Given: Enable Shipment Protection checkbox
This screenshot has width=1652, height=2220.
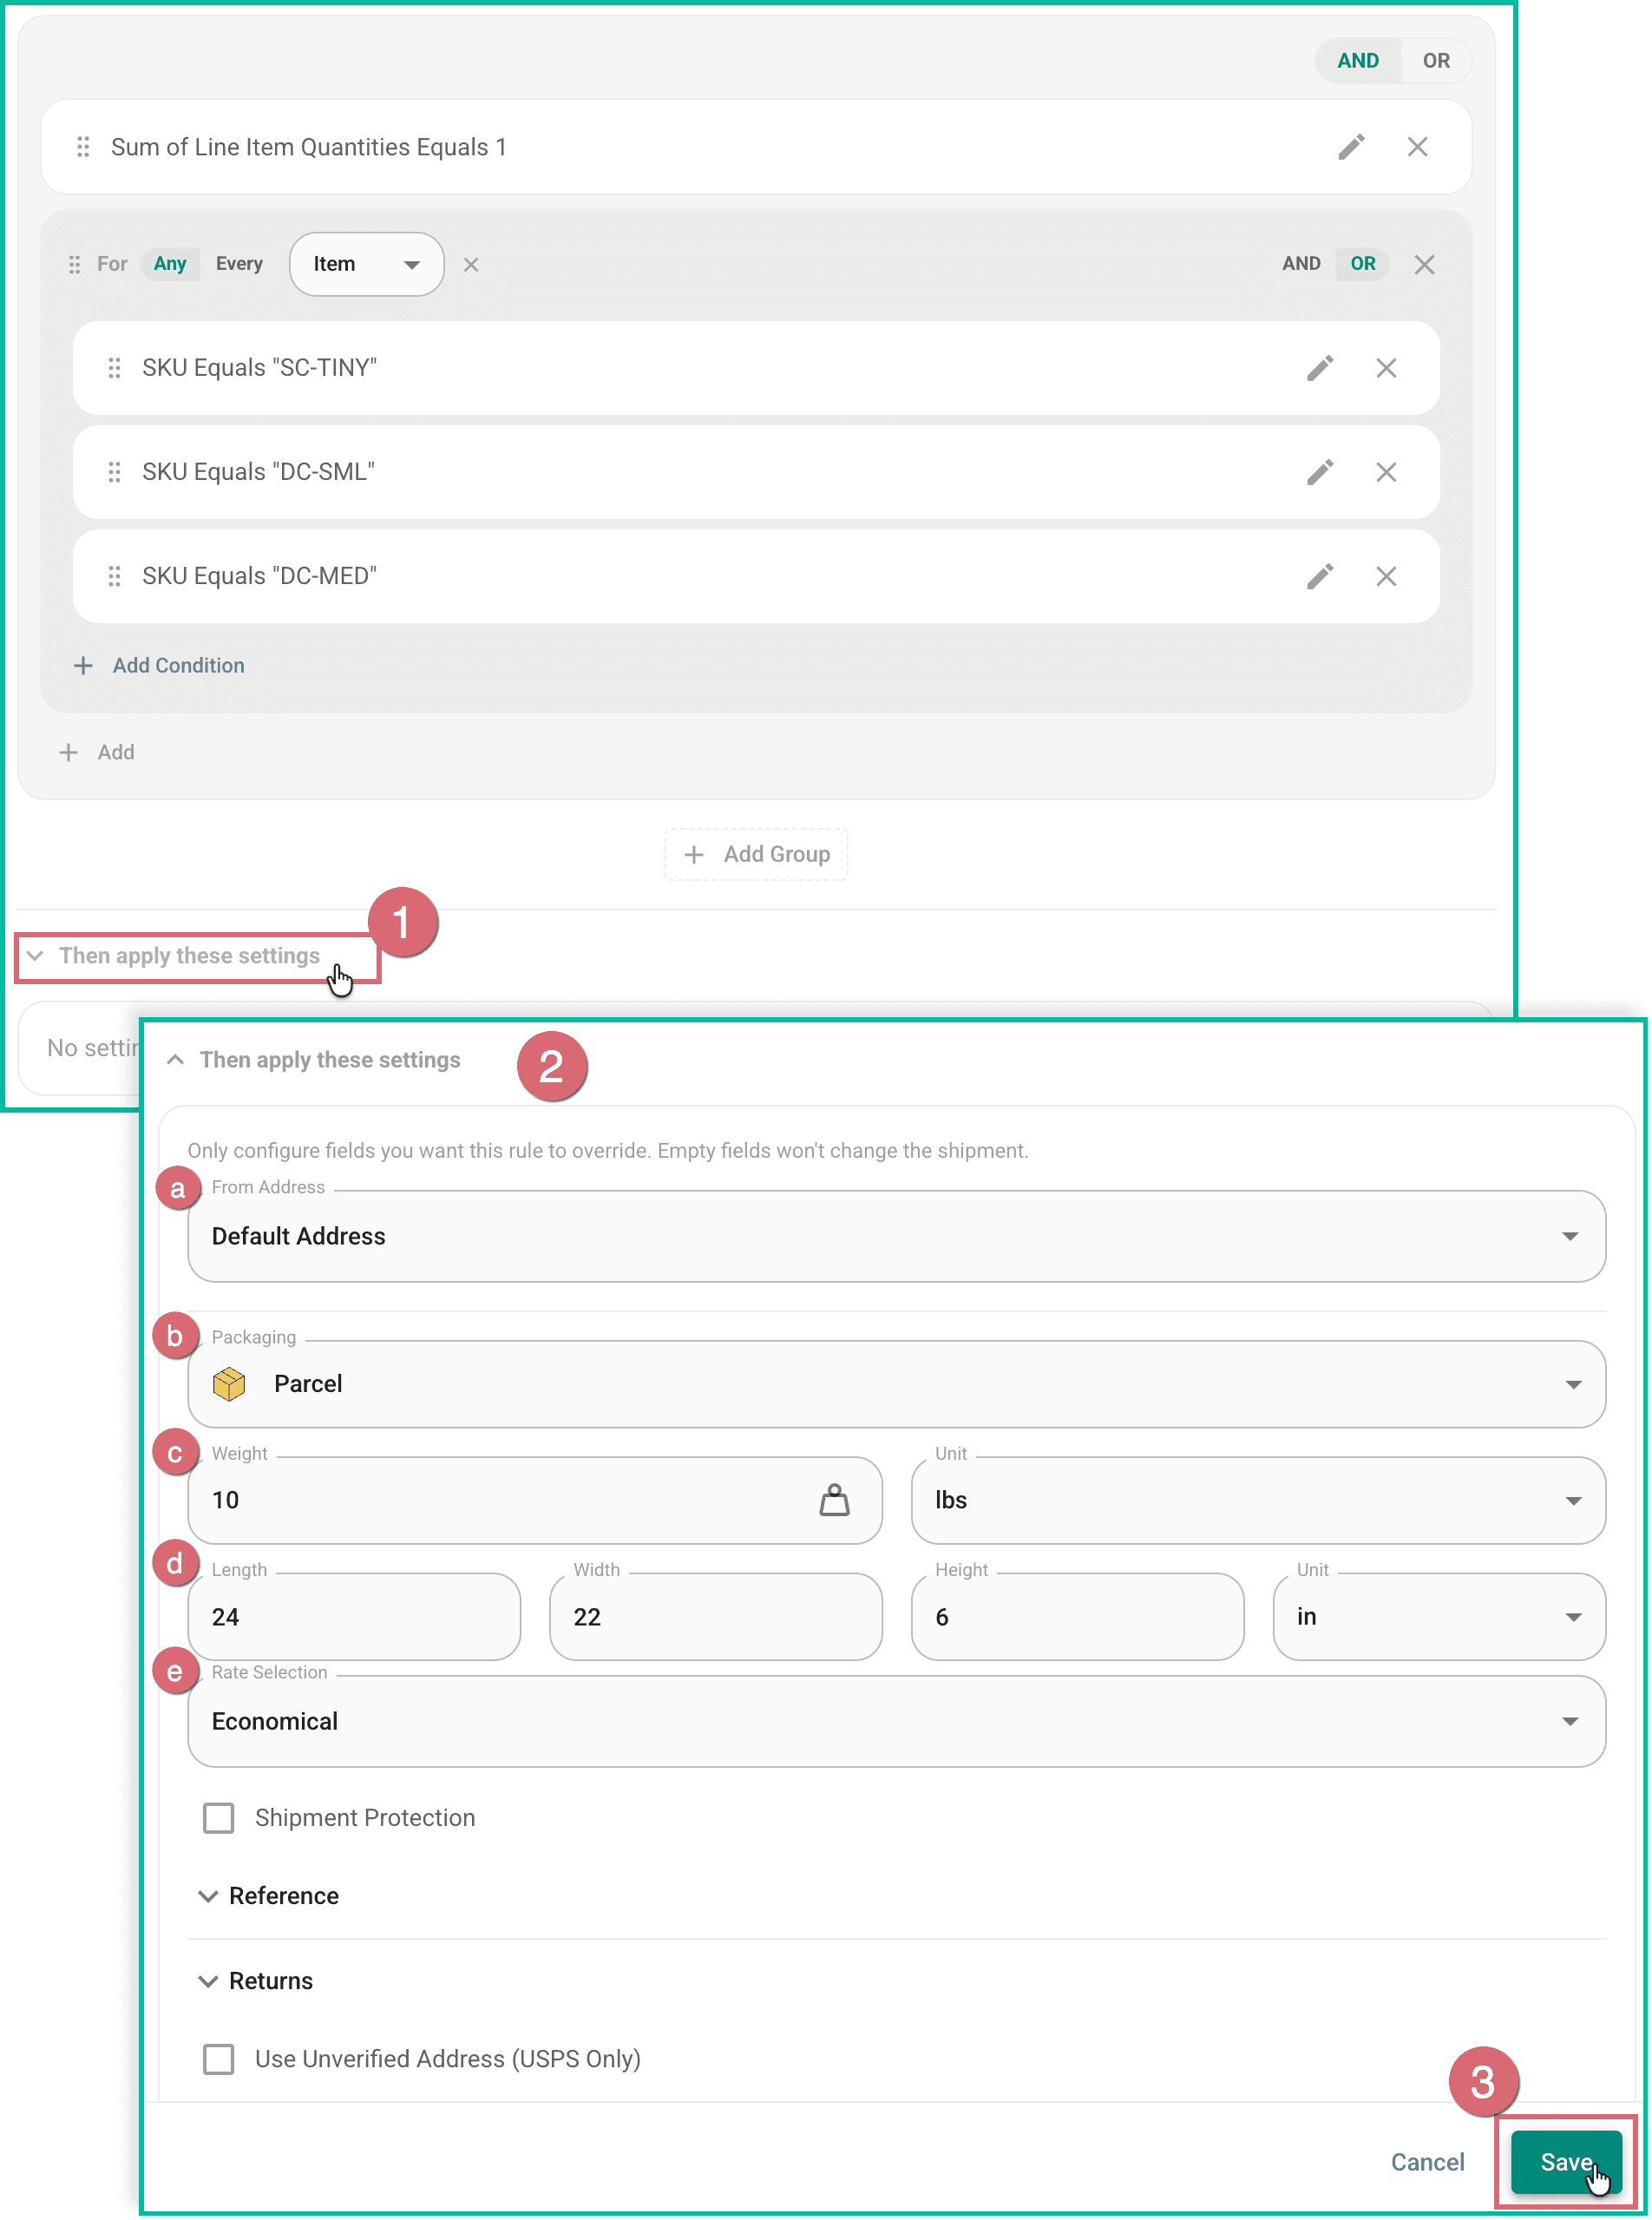Looking at the screenshot, I should [x=219, y=1818].
